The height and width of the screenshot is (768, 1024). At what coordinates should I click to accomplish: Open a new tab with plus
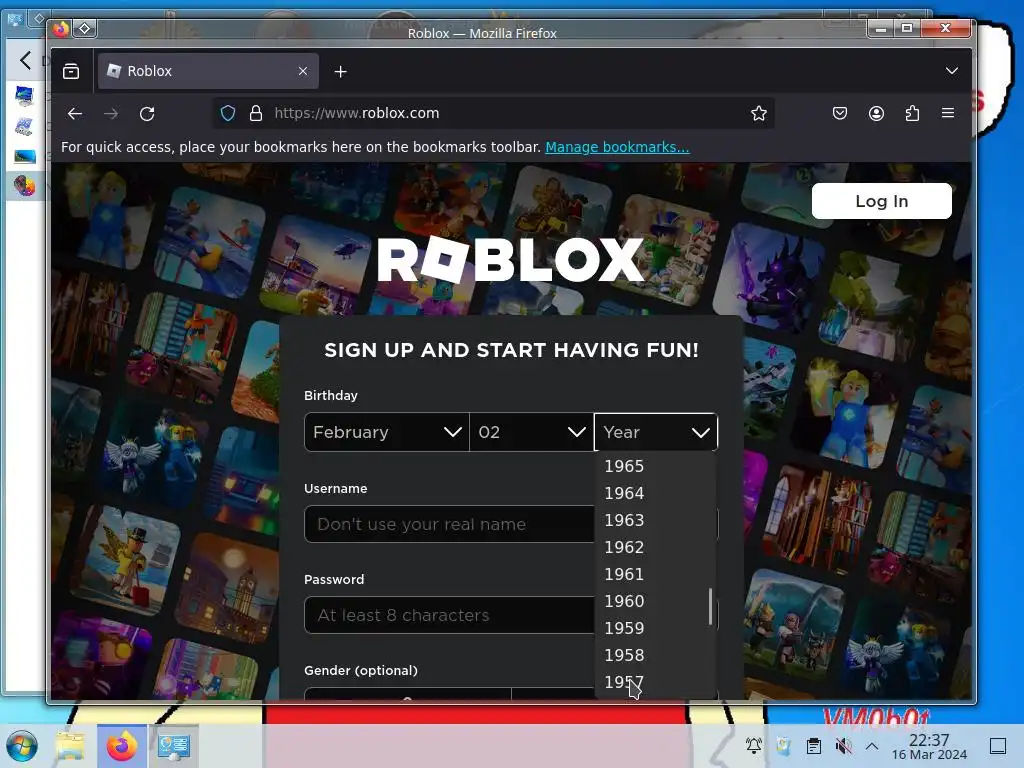(x=340, y=71)
